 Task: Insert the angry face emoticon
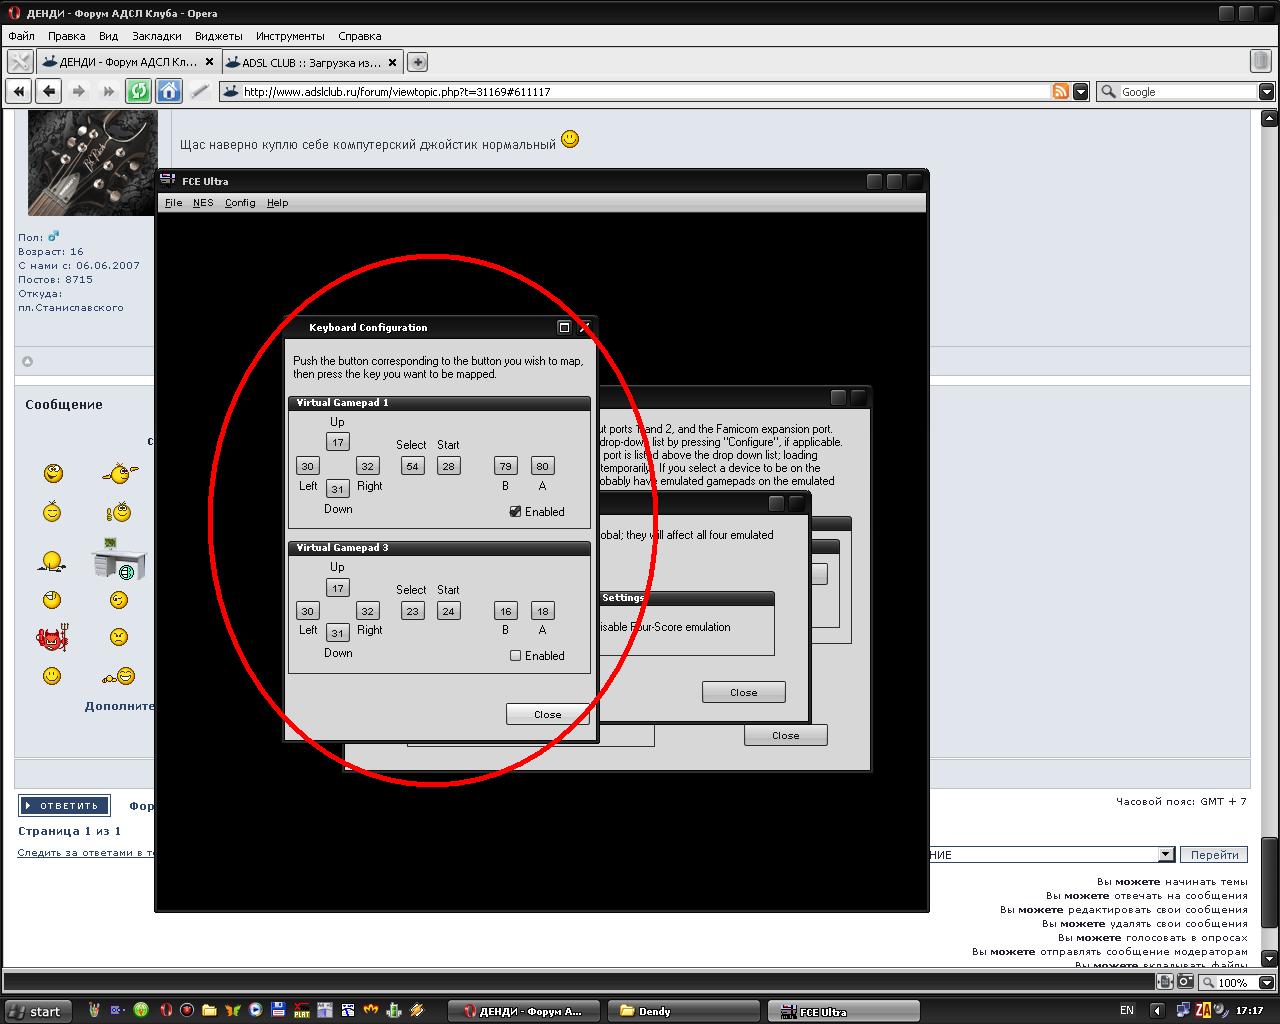pyautogui.click(x=118, y=637)
